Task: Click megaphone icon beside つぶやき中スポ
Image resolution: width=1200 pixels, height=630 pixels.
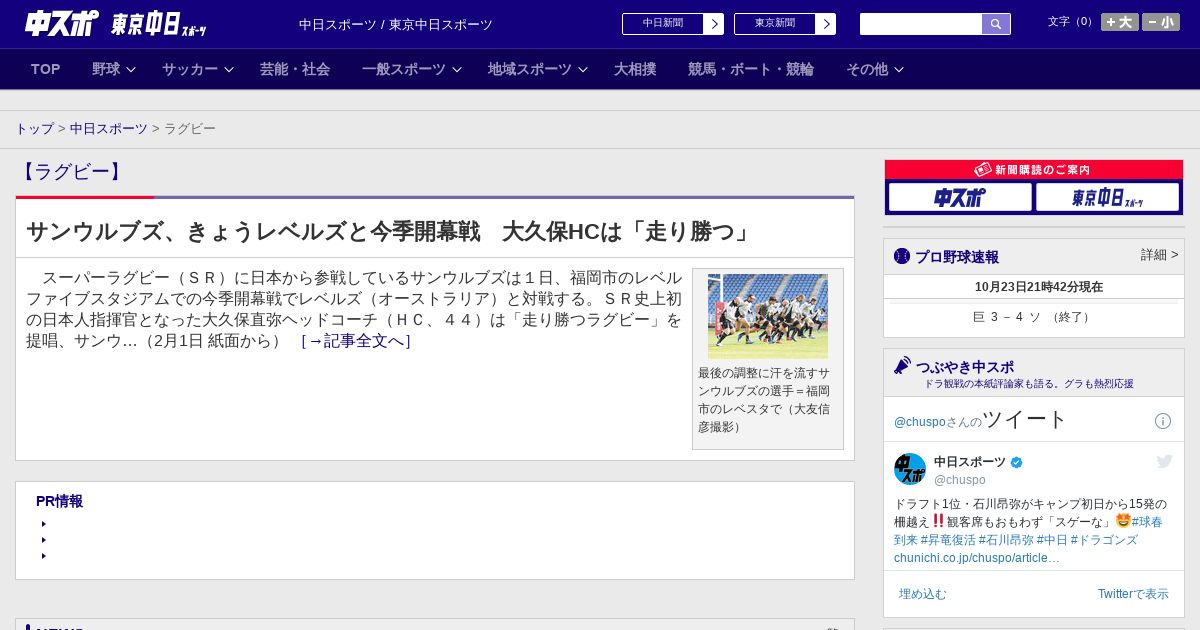Action: tap(903, 365)
